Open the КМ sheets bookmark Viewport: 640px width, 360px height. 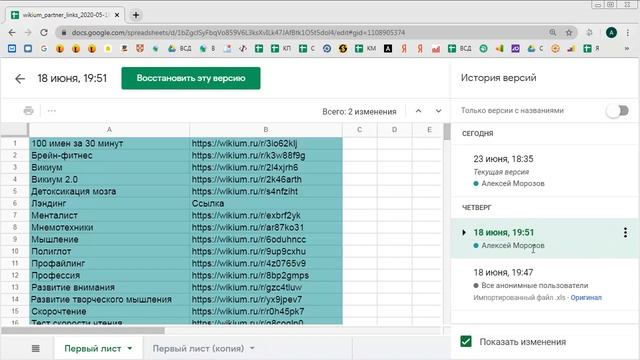(365, 49)
